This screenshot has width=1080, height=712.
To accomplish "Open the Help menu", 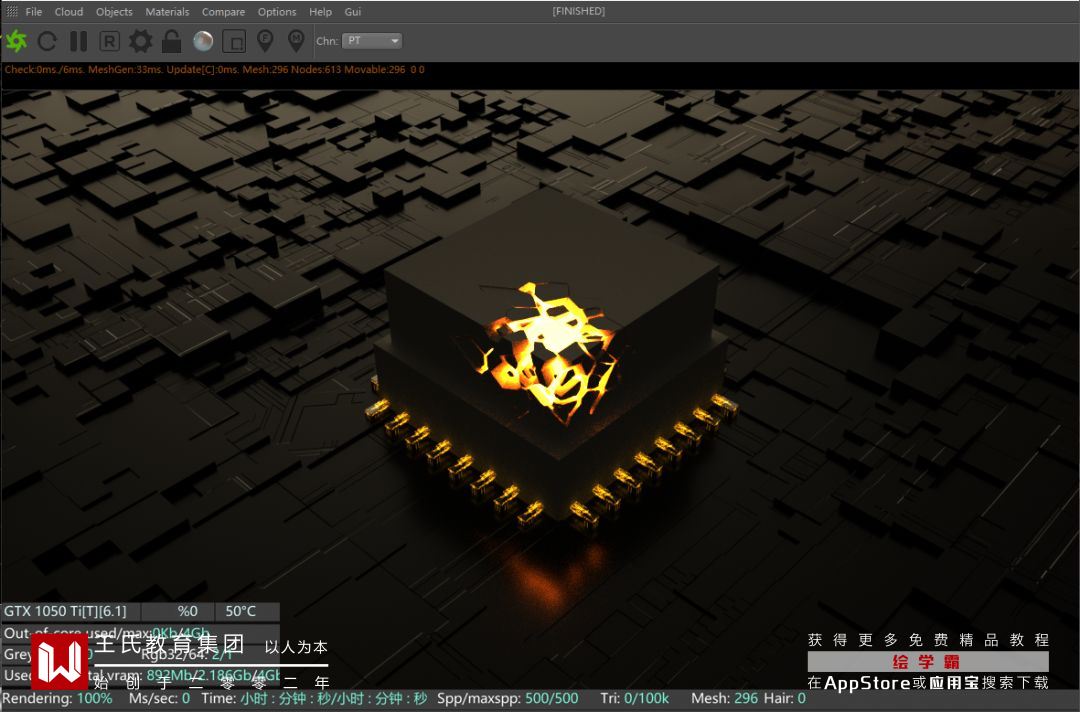I will (x=320, y=12).
